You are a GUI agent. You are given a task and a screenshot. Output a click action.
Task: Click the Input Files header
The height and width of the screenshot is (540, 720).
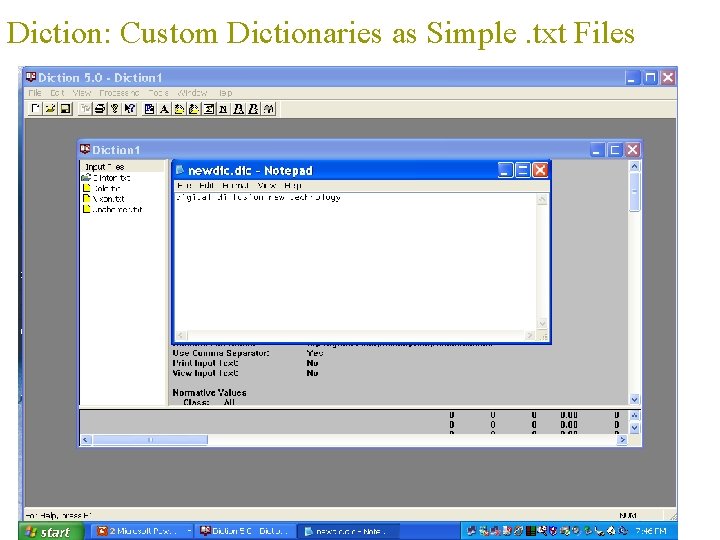pyautogui.click(x=122, y=166)
